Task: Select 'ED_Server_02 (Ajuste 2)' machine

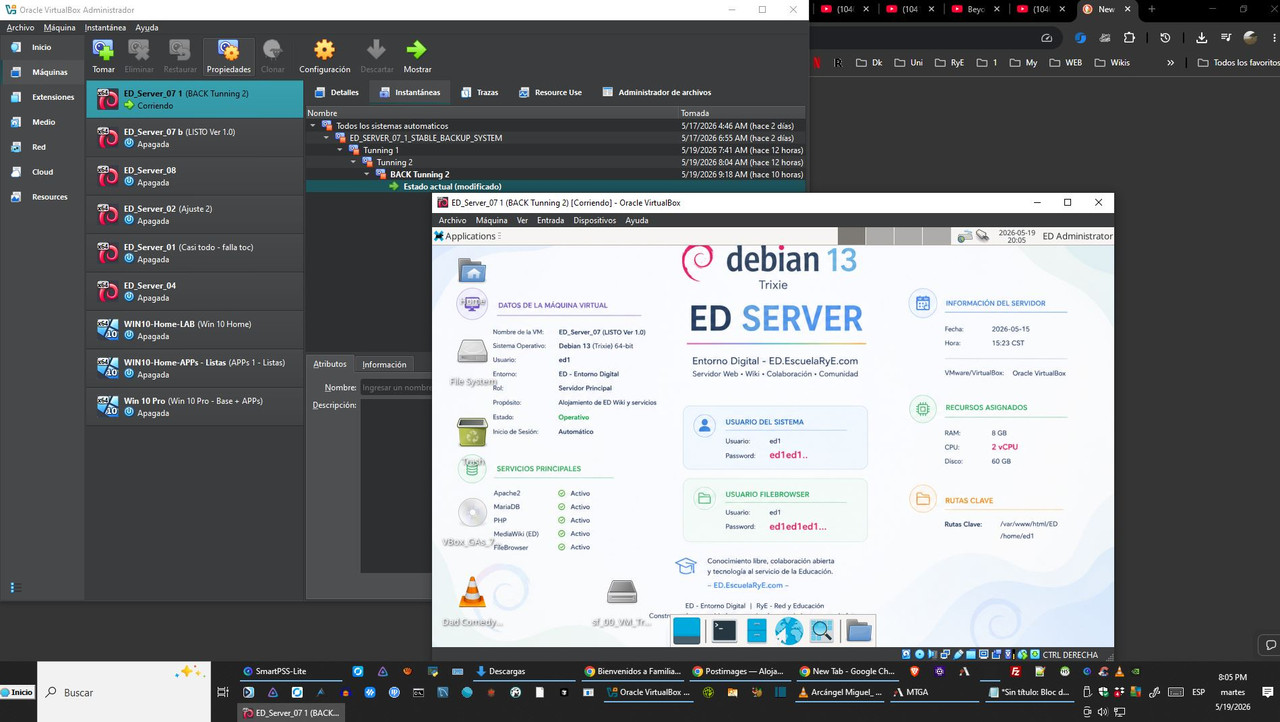Action: pos(195,215)
